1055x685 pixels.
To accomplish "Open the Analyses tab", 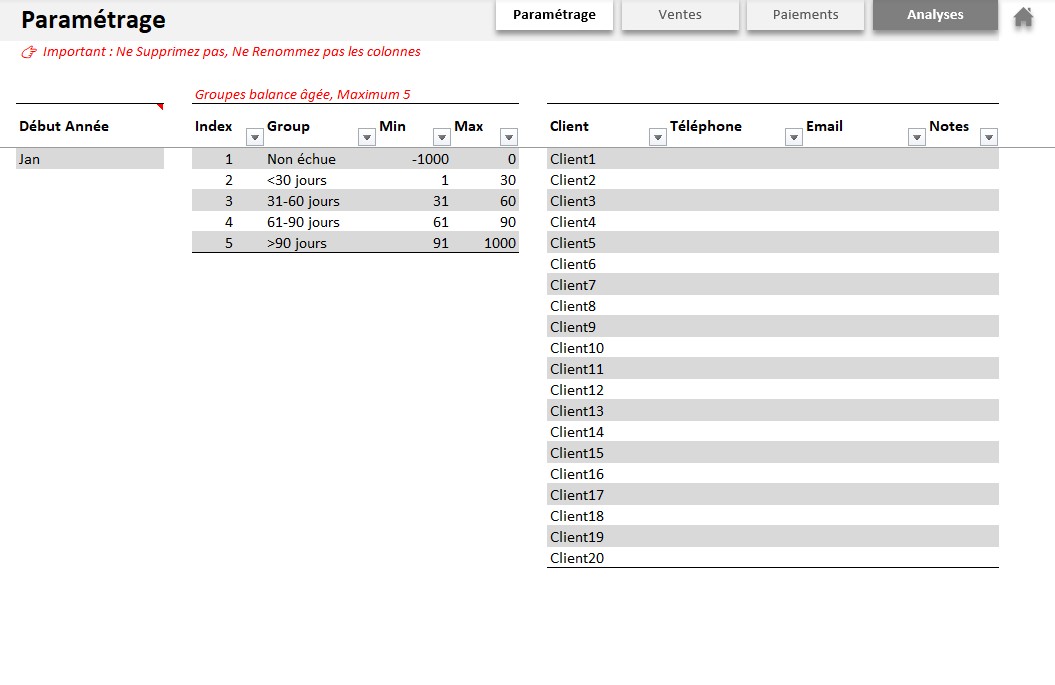I will point(935,15).
